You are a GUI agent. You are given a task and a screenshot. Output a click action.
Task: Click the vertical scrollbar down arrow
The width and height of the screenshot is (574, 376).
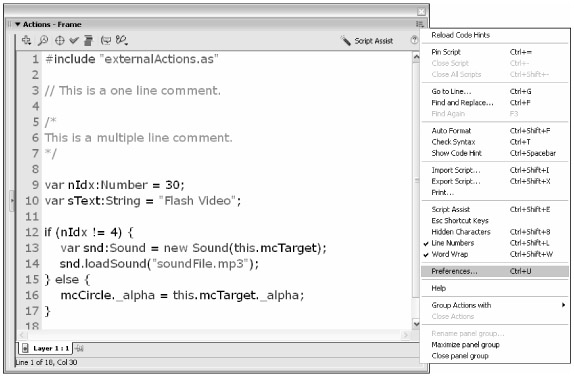click(416, 324)
